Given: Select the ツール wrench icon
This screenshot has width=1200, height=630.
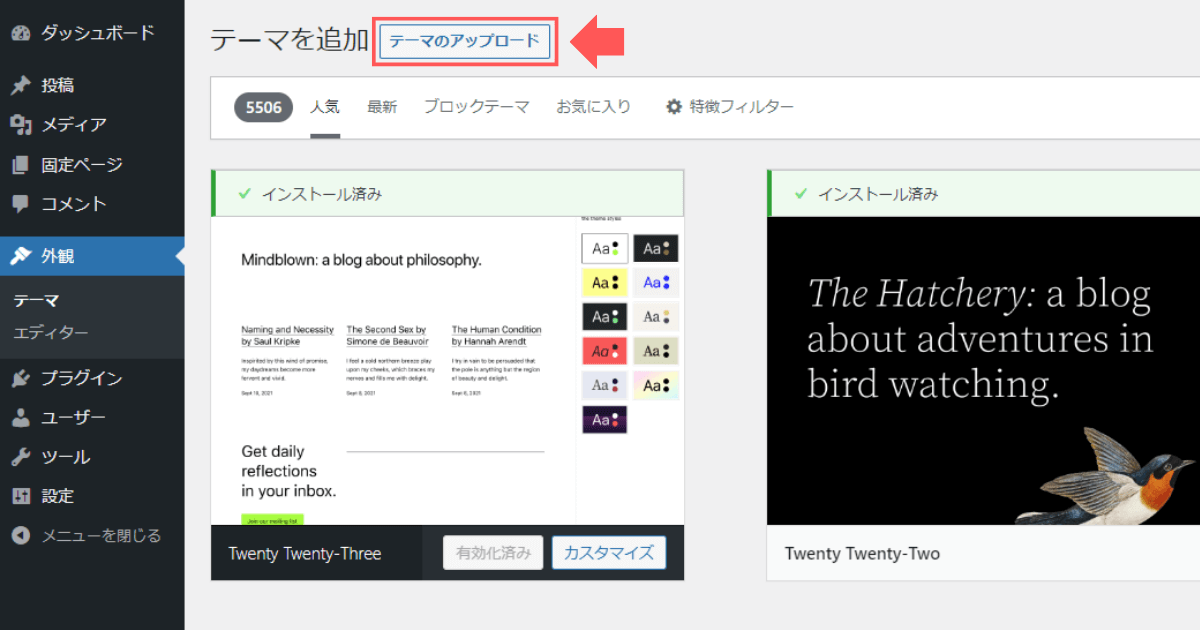Looking at the screenshot, I should point(22,456).
